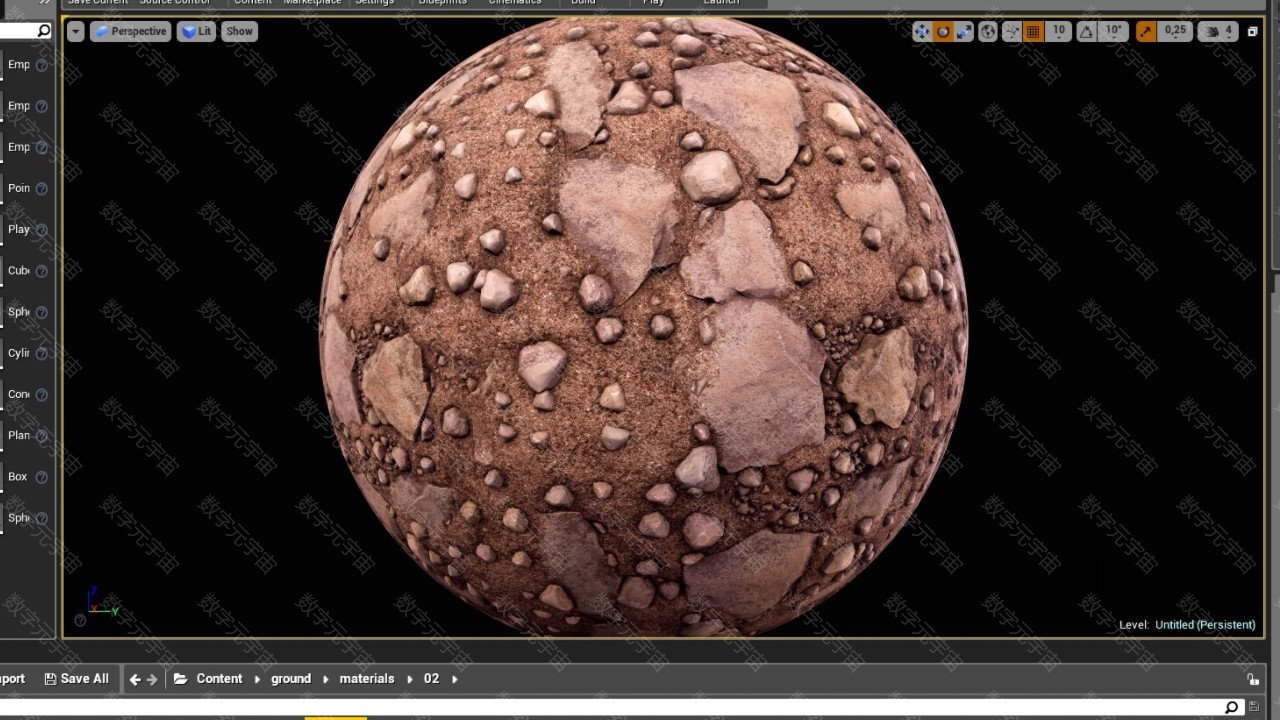
Task: Click the Save All button
Action: pyautogui.click(x=77, y=679)
